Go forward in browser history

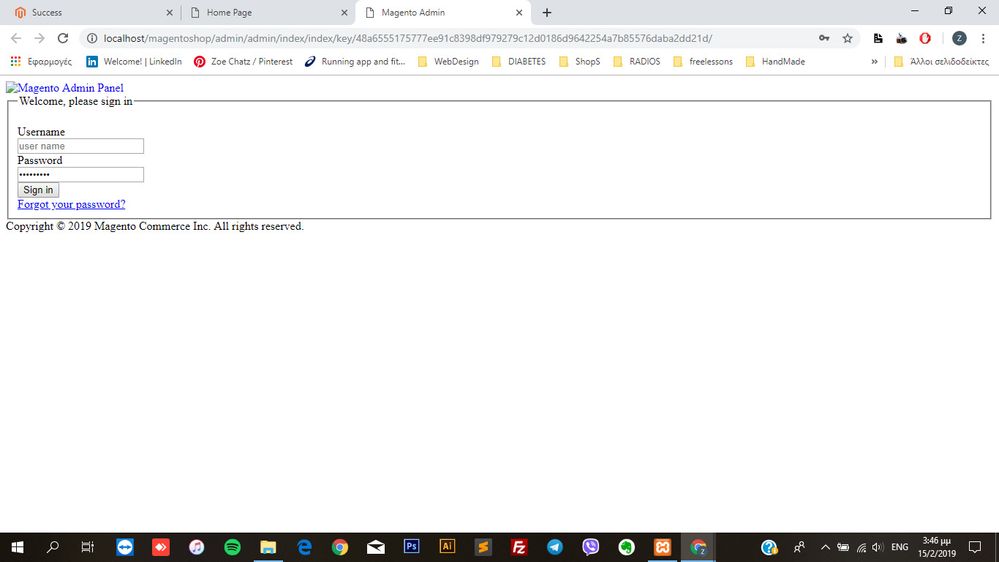40,38
